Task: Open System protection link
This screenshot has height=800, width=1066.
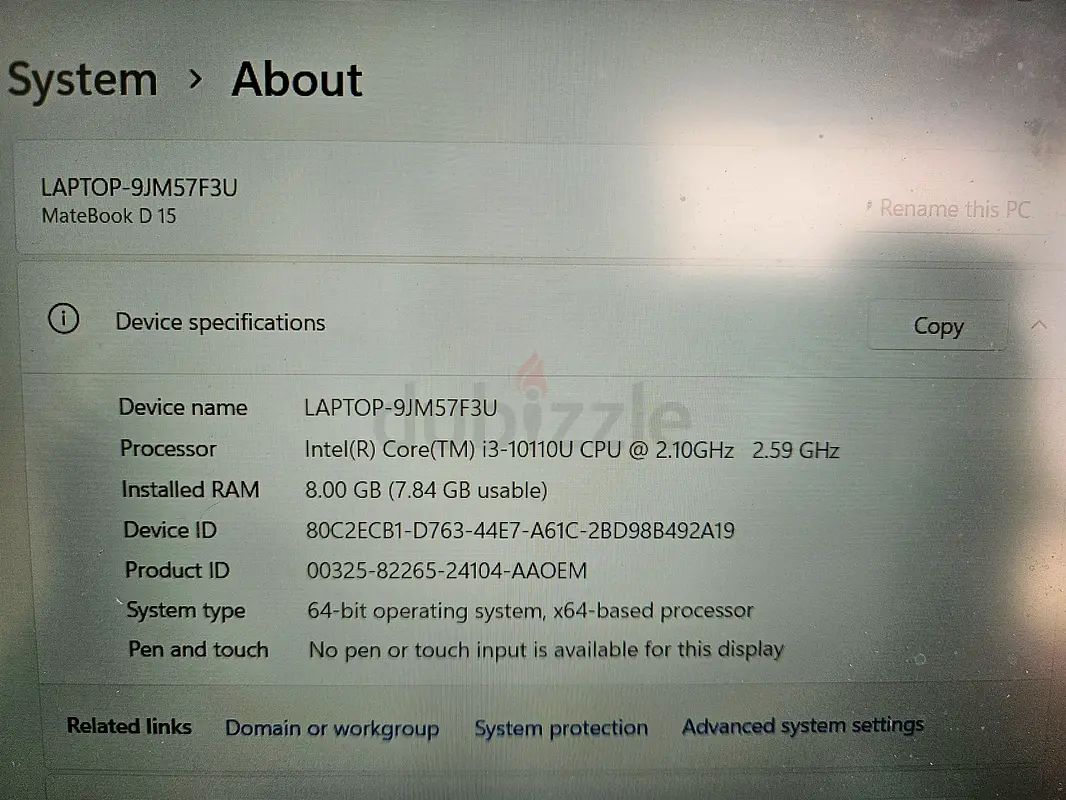Action: coord(561,728)
